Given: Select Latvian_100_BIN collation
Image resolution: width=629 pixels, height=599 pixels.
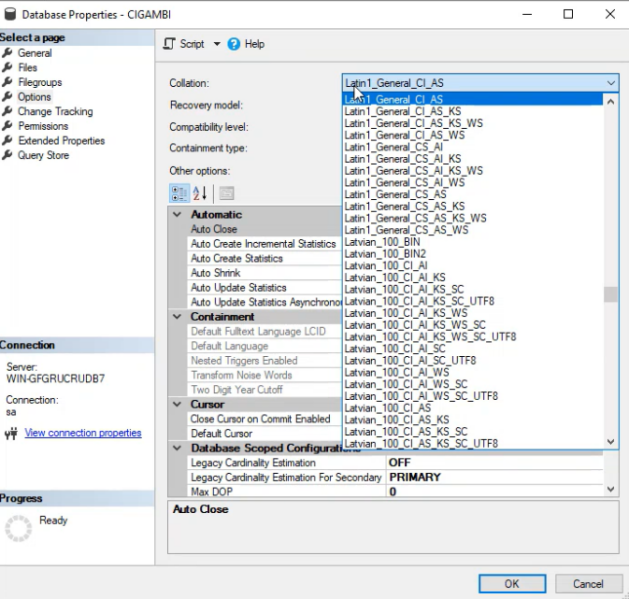Looking at the screenshot, I should pyautogui.click(x=473, y=242).
